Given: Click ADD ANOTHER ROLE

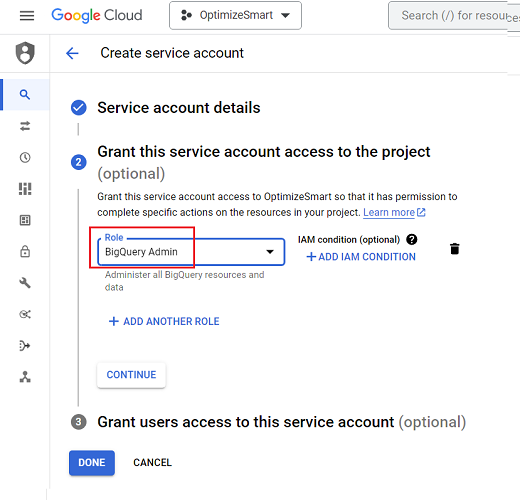Looking at the screenshot, I should tap(164, 321).
